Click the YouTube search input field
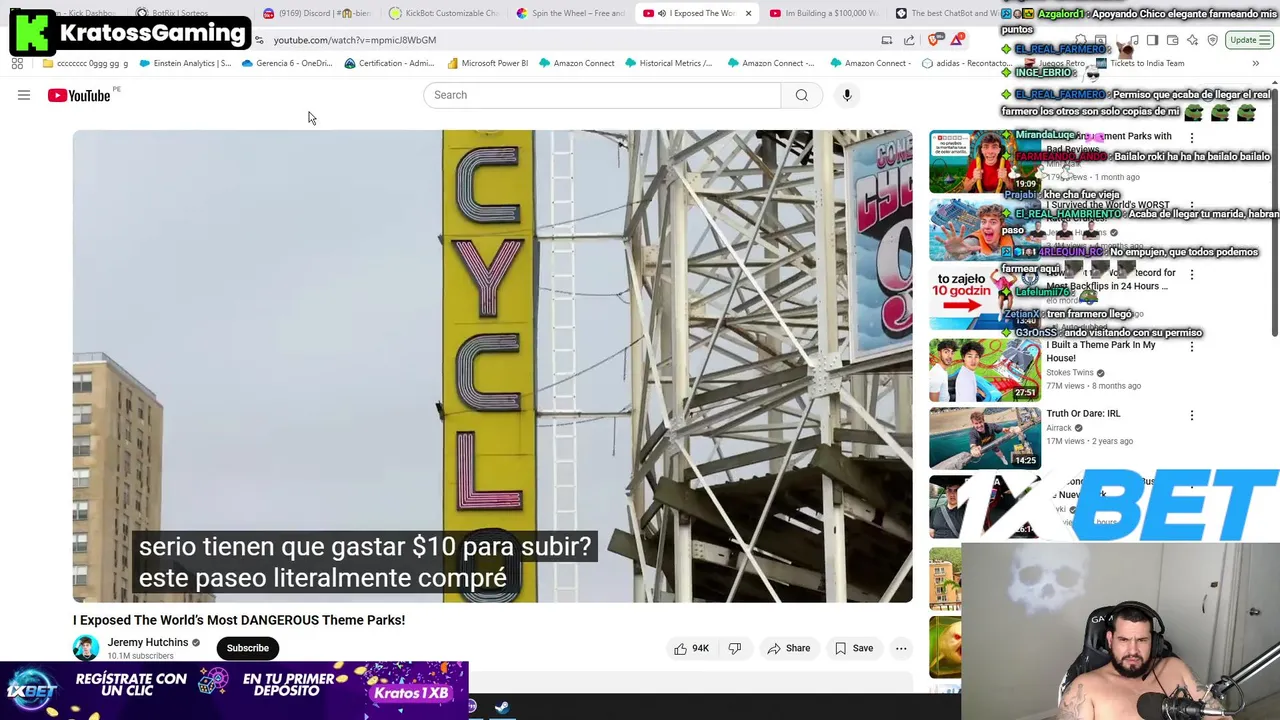Image resolution: width=1280 pixels, height=720 pixels. point(601,95)
